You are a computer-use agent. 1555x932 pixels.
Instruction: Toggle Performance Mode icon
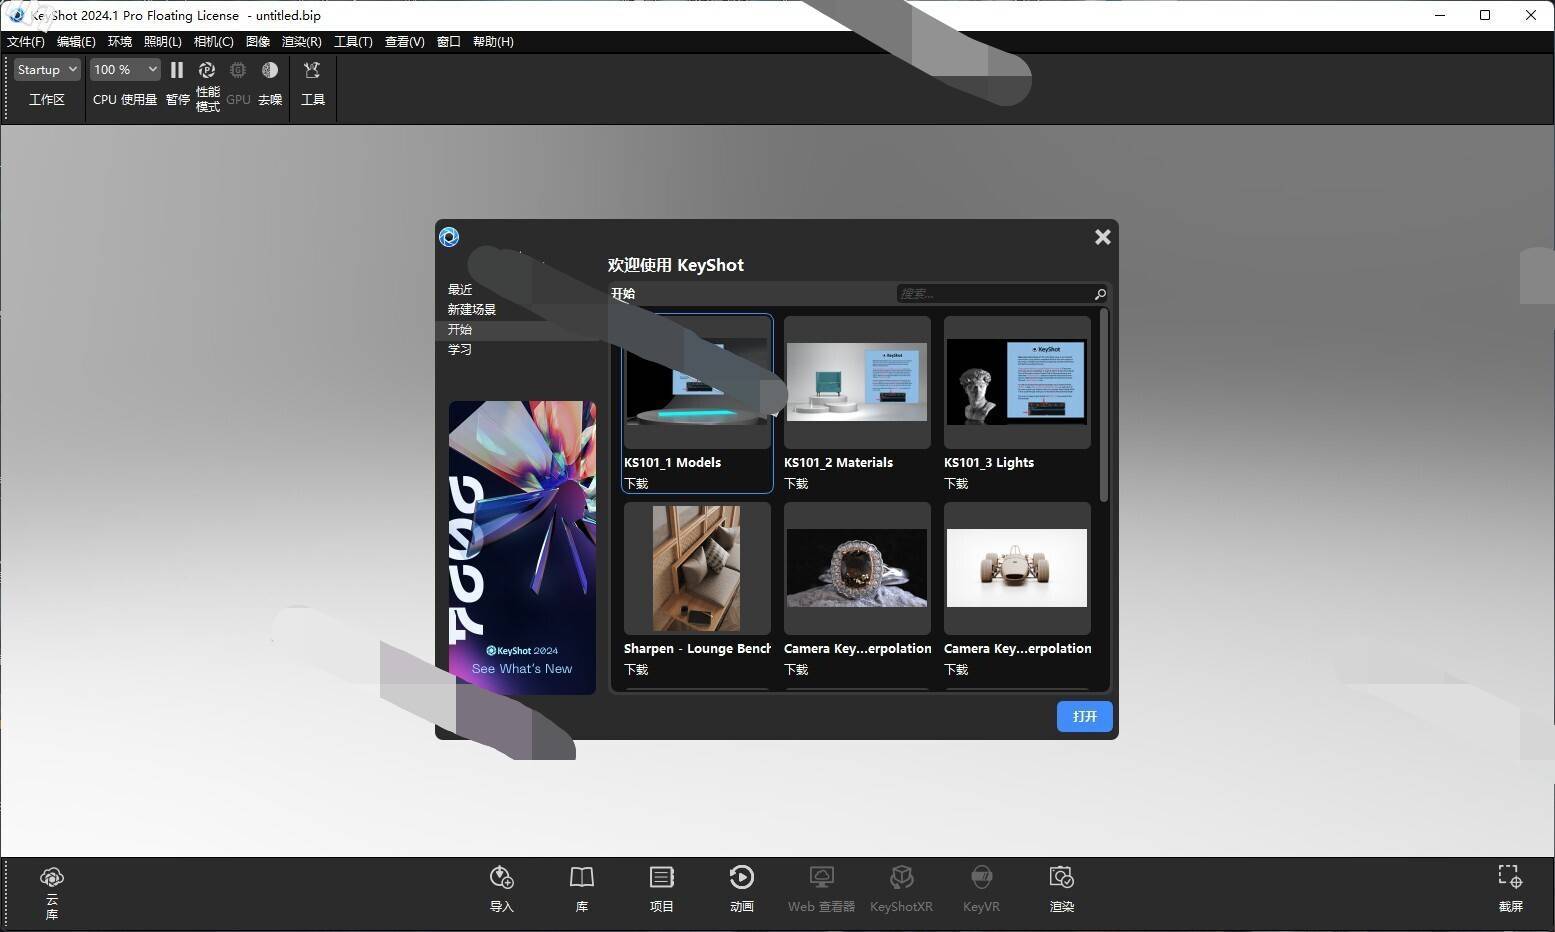[207, 70]
